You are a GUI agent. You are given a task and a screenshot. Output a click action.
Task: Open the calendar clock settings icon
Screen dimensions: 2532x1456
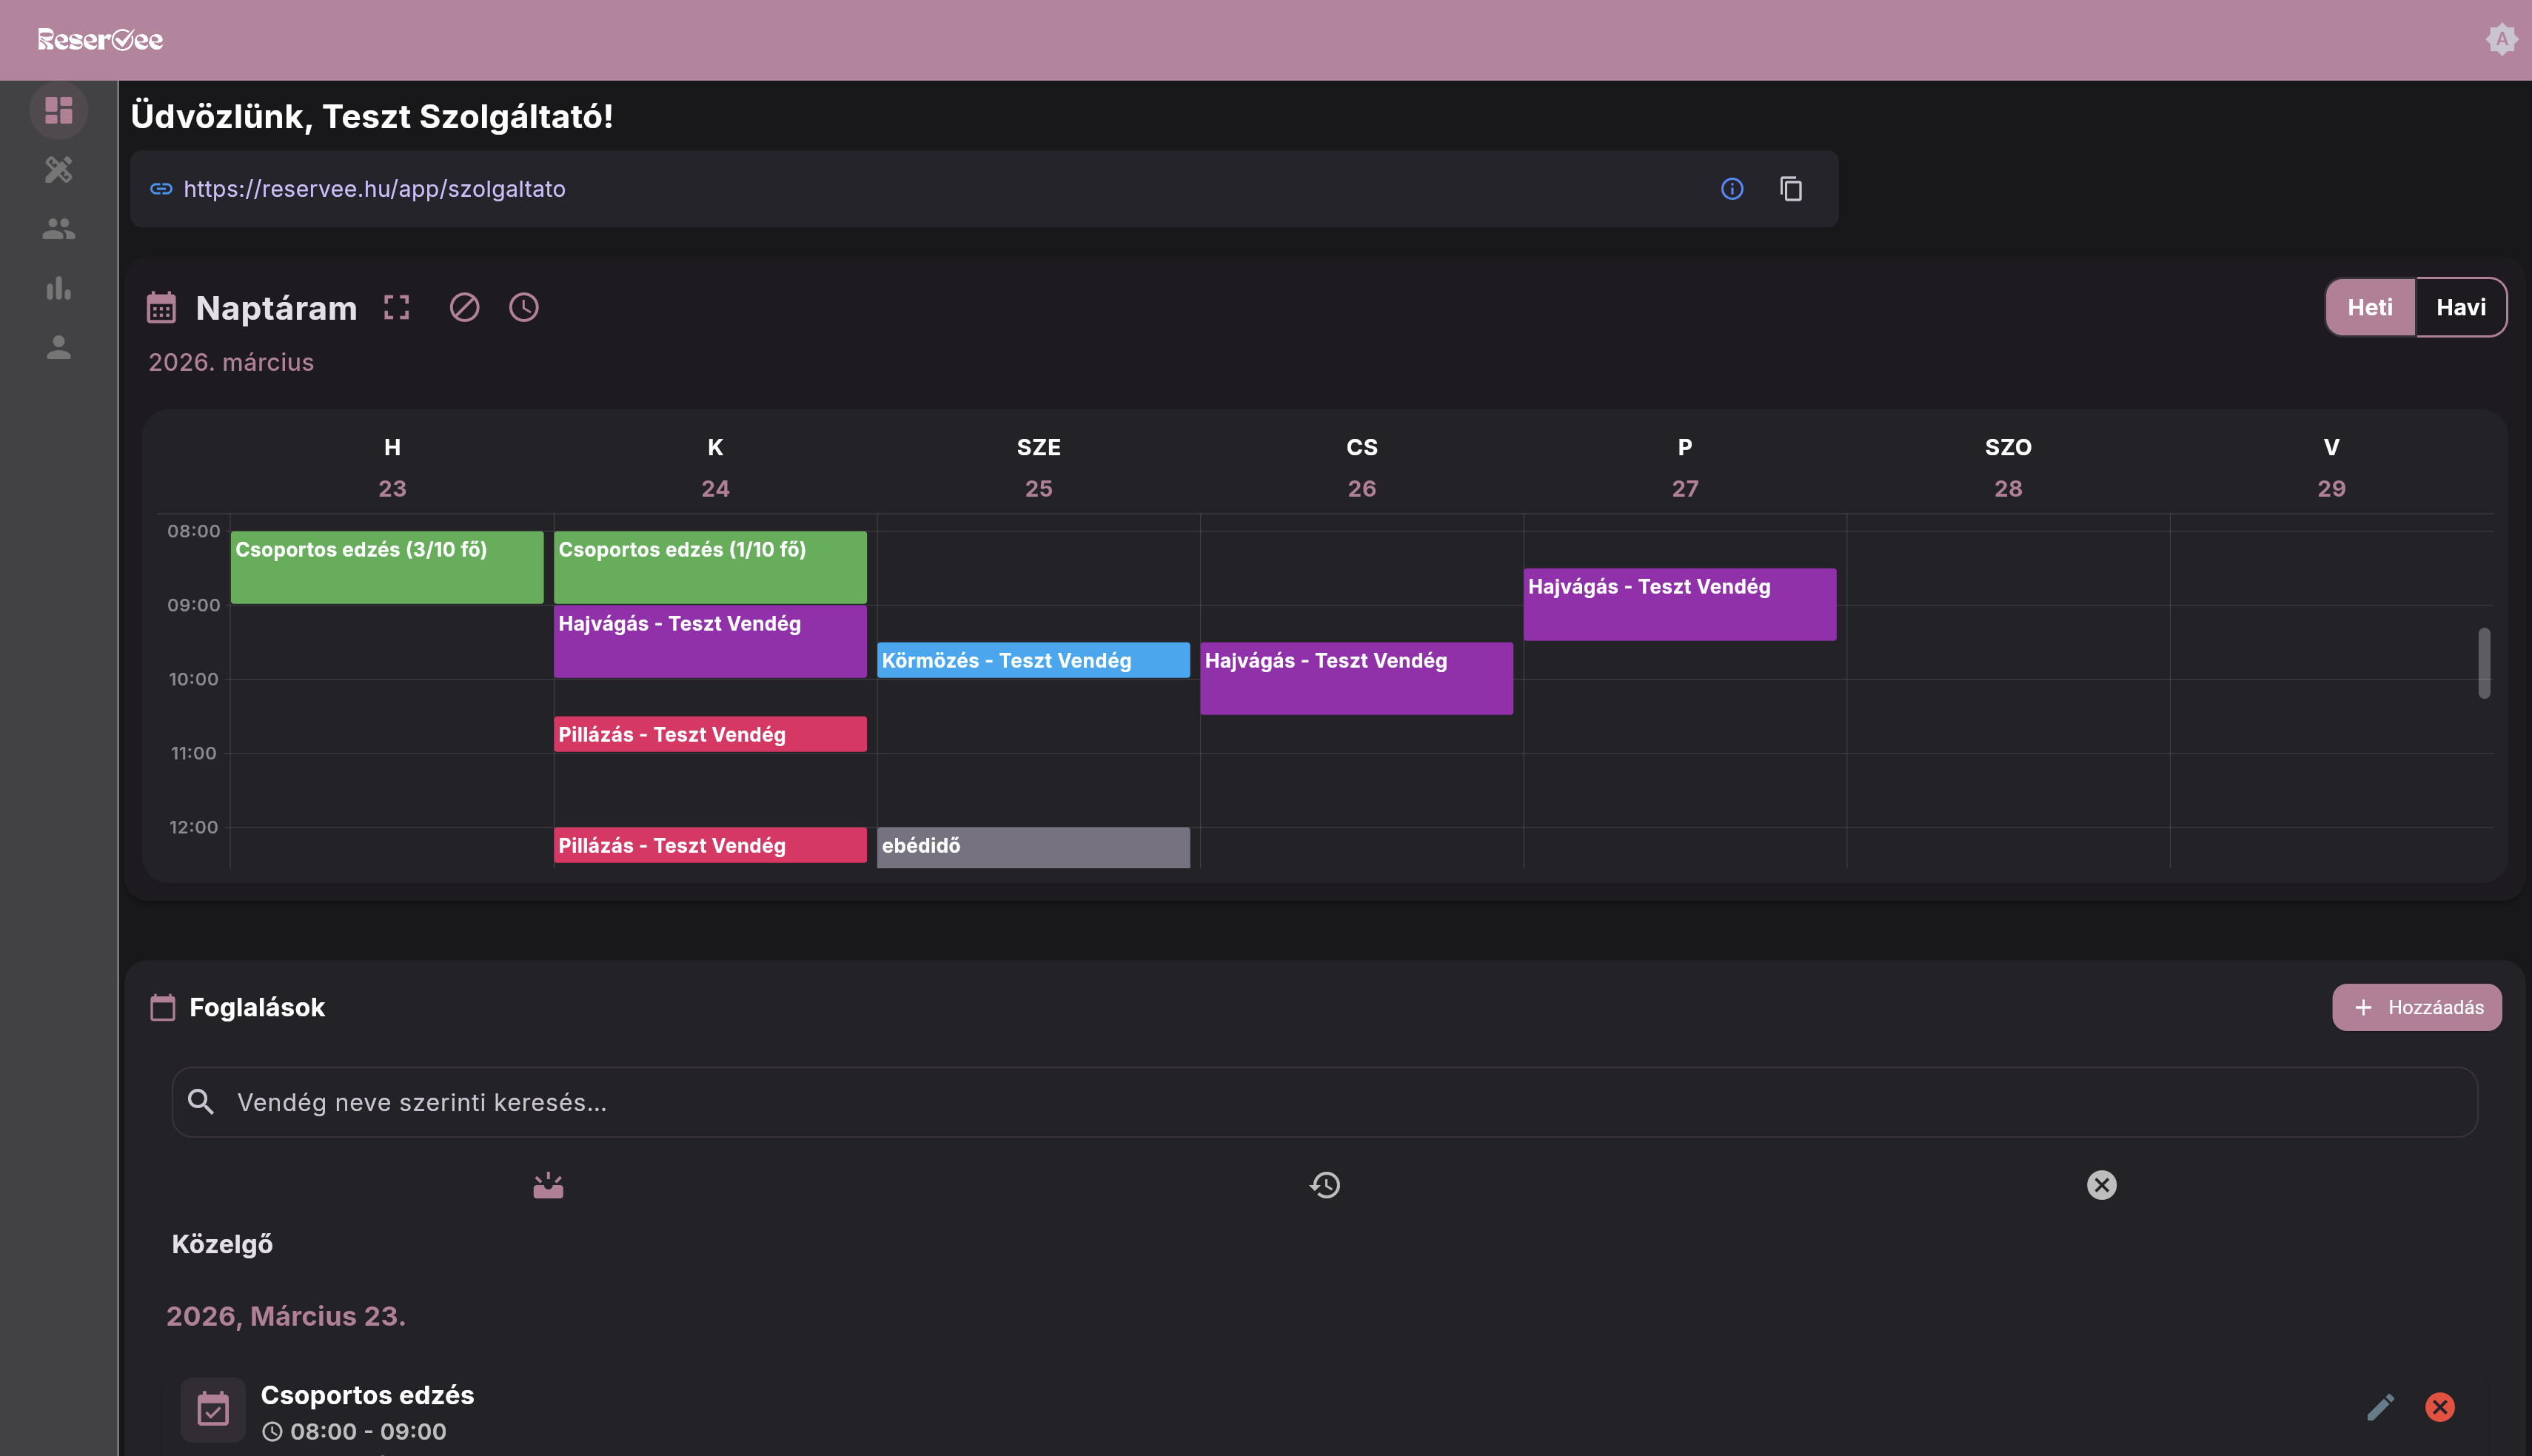point(524,307)
